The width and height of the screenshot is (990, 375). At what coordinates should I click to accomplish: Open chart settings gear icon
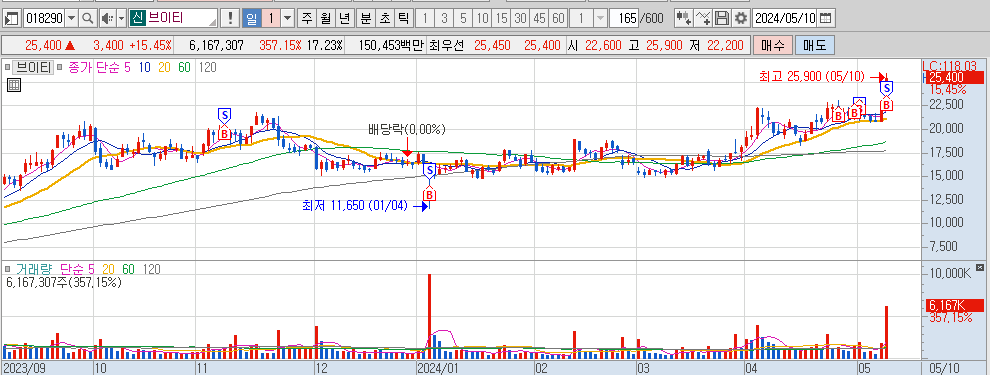[x=741, y=18]
